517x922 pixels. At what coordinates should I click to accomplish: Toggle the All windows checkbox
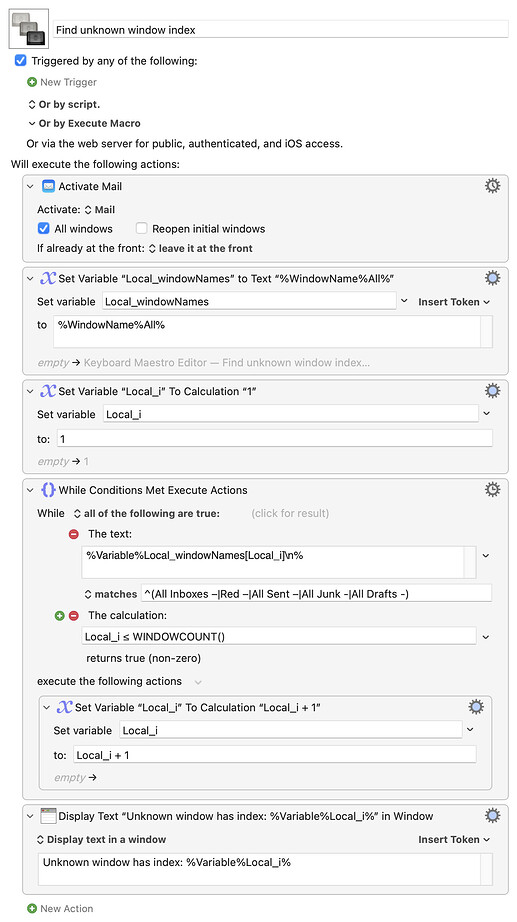tap(43, 229)
